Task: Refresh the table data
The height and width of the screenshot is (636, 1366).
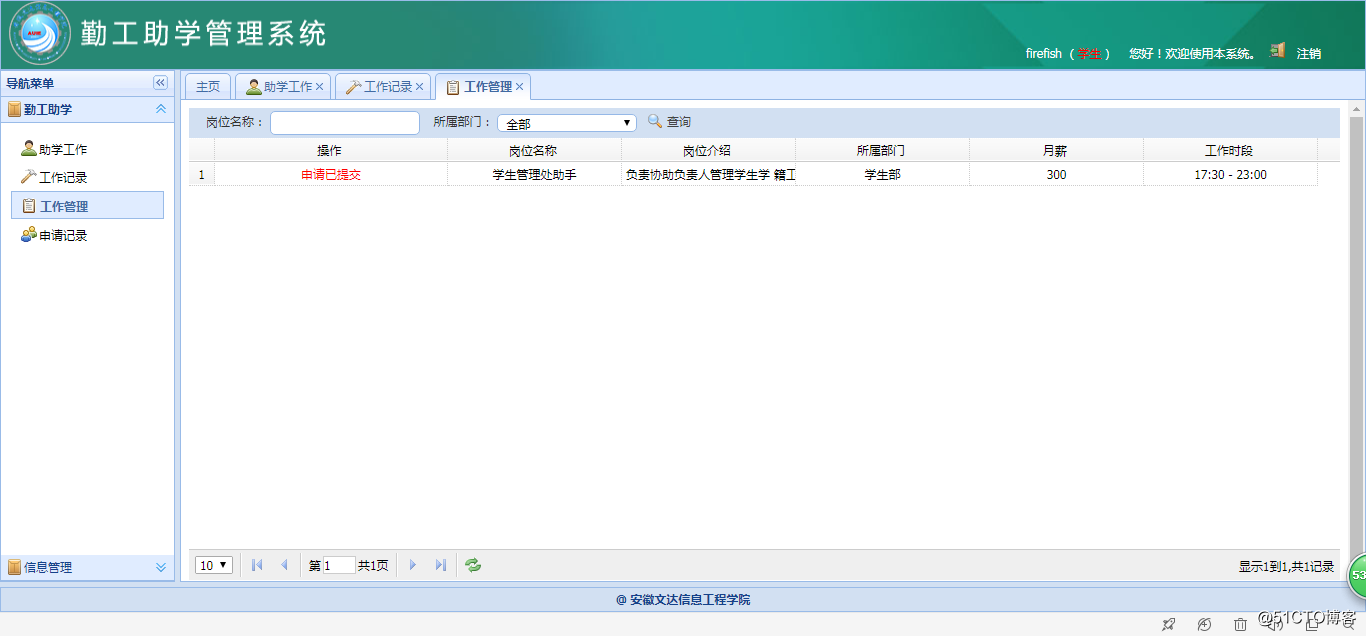Action: [x=473, y=565]
